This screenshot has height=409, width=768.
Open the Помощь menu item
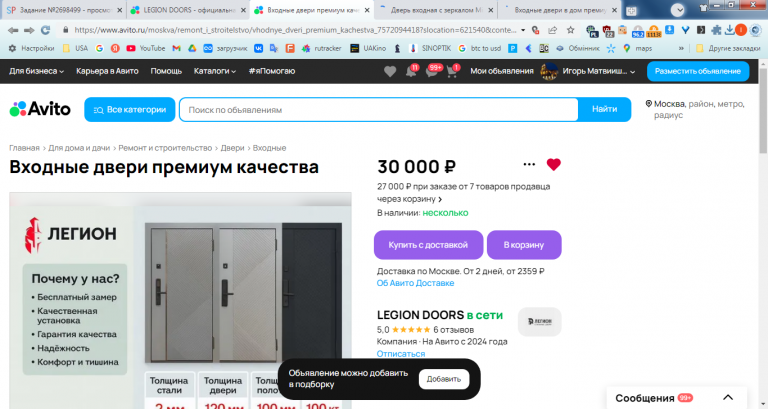pos(166,71)
